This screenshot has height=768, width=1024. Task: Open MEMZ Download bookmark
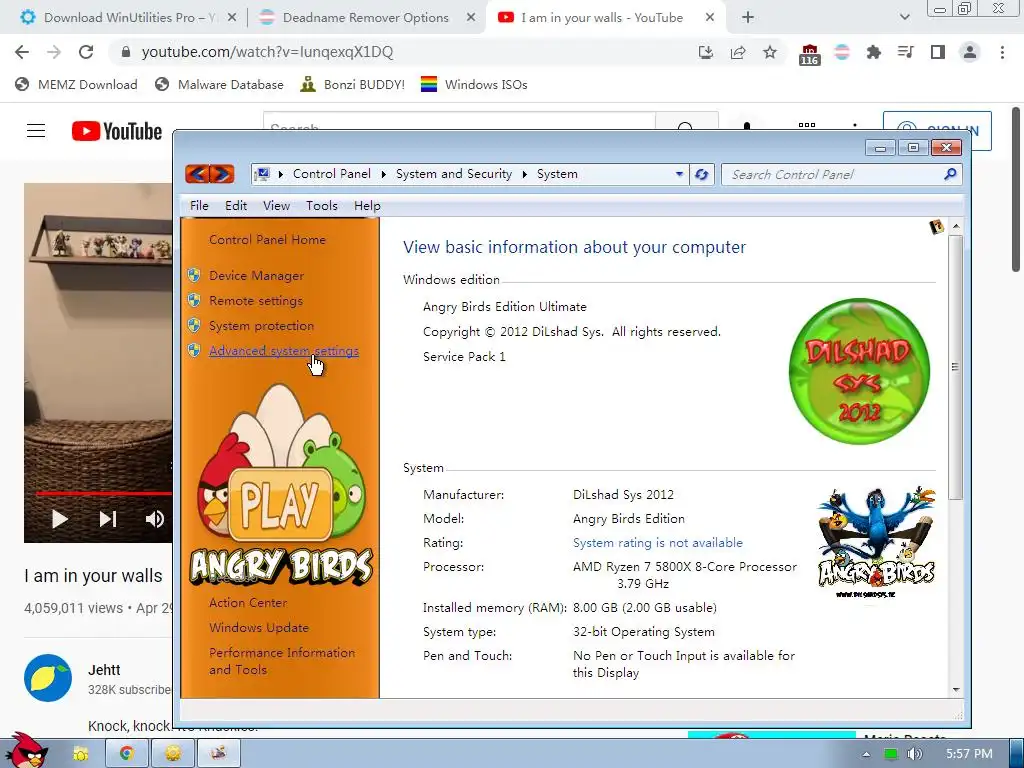[76, 84]
